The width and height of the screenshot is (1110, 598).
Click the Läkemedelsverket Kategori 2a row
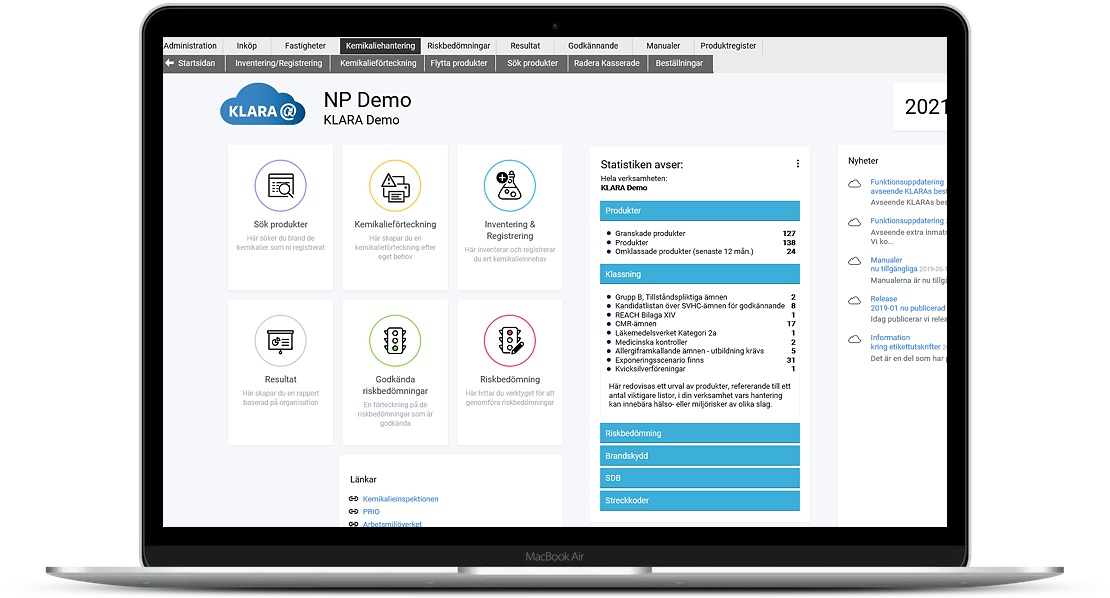point(701,333)
